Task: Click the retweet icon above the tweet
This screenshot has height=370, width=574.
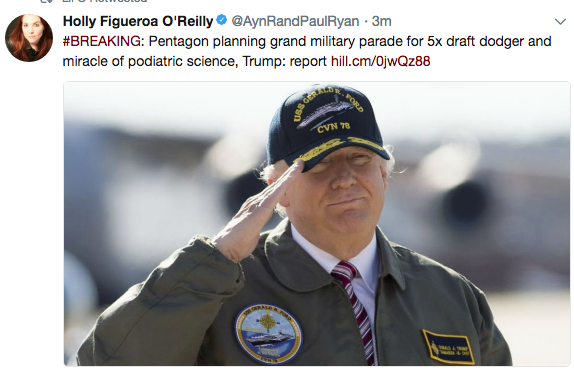Action: click(x=47, y=1)
